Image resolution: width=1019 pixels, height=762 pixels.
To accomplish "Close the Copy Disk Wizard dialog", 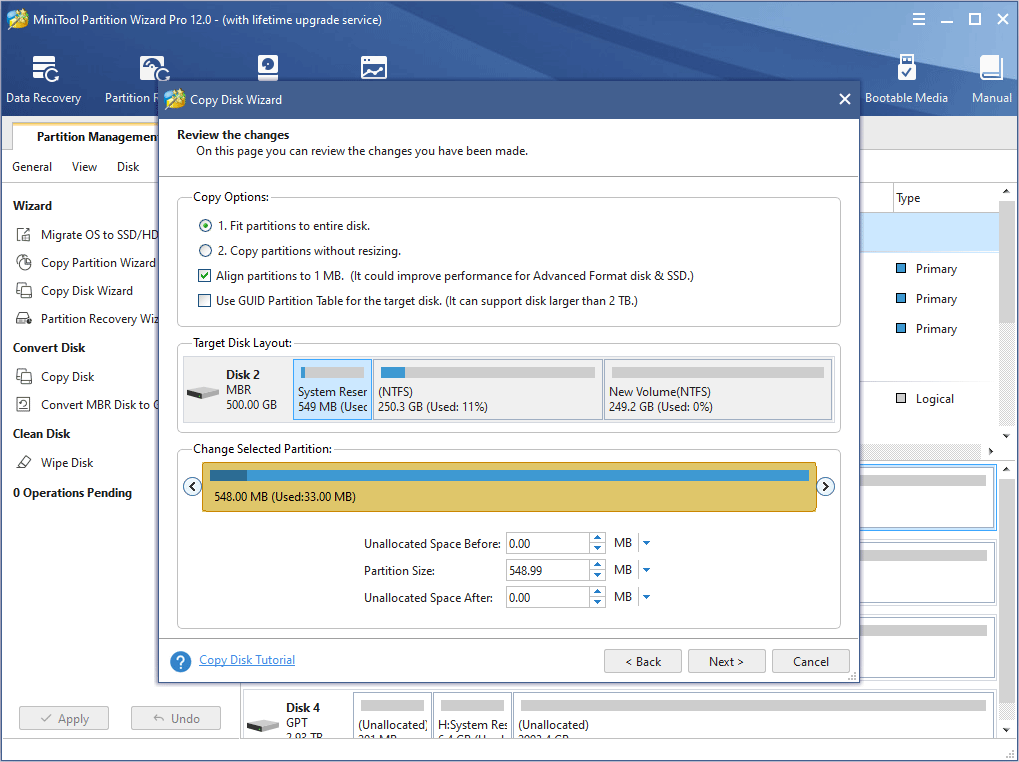I will coord(845,99).
